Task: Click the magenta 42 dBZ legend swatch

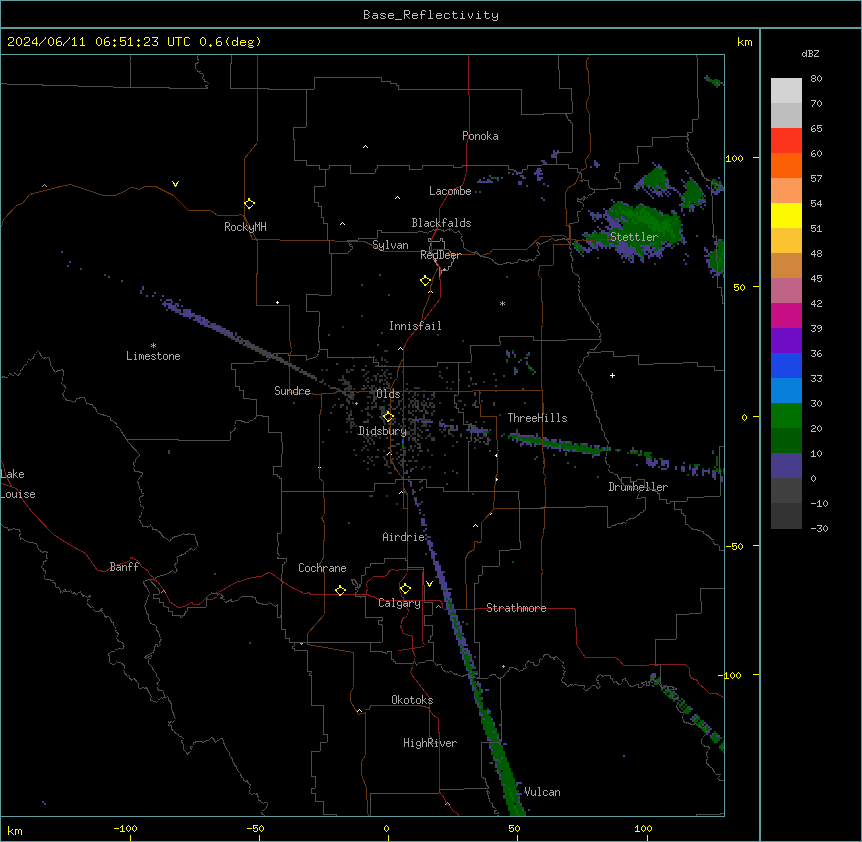Action: click(786, 315)
